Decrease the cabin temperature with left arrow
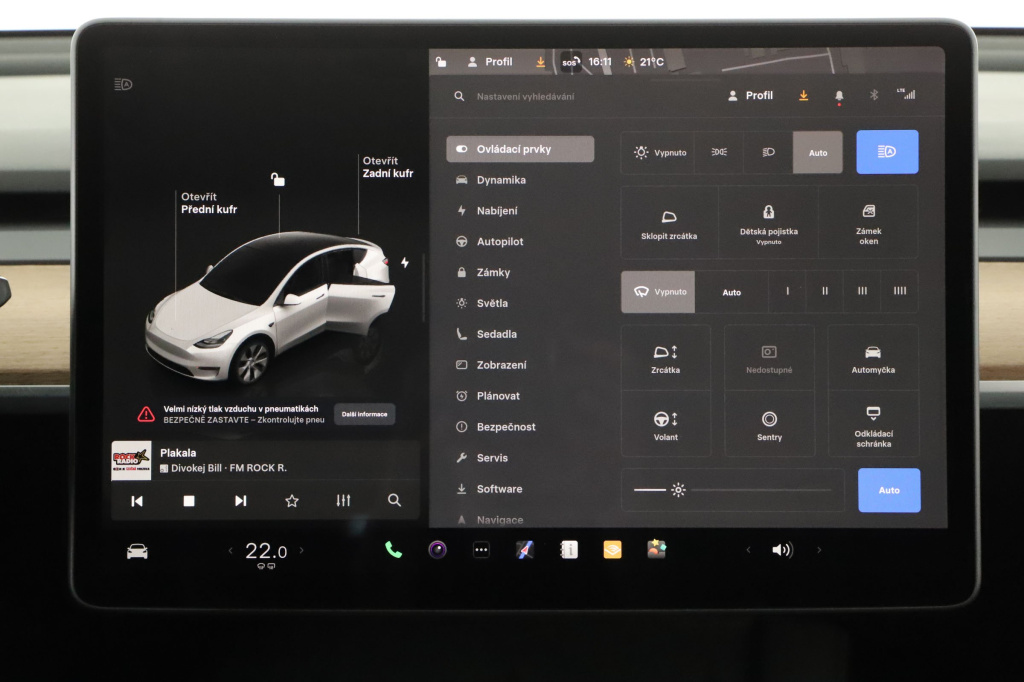The height and width of the screenshot is (682, 1024). 231,551
